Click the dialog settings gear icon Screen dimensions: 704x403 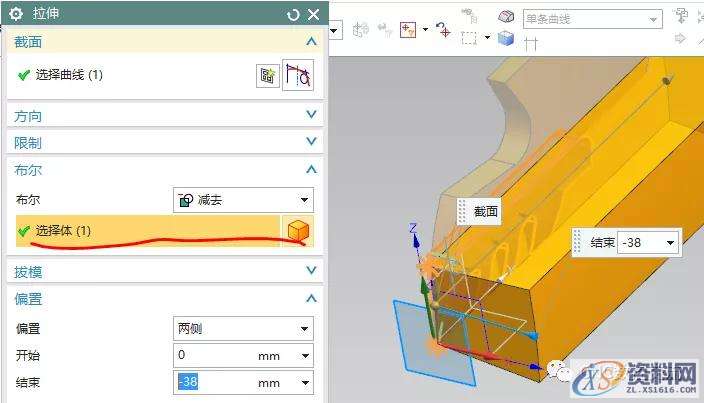[x=16, y=15]
